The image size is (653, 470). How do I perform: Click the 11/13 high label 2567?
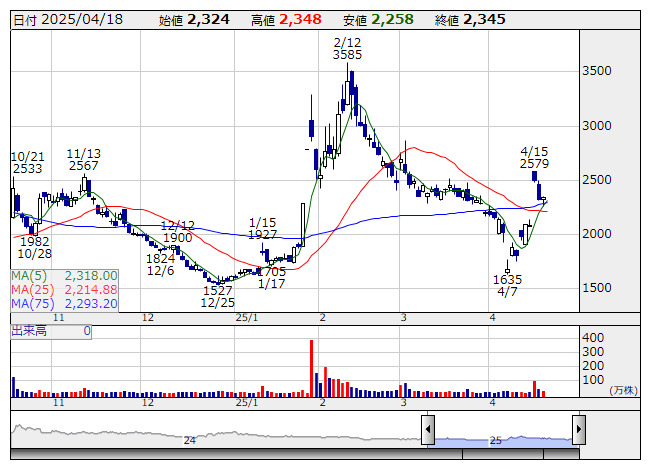pyautogui.click(x=83, y=166)
